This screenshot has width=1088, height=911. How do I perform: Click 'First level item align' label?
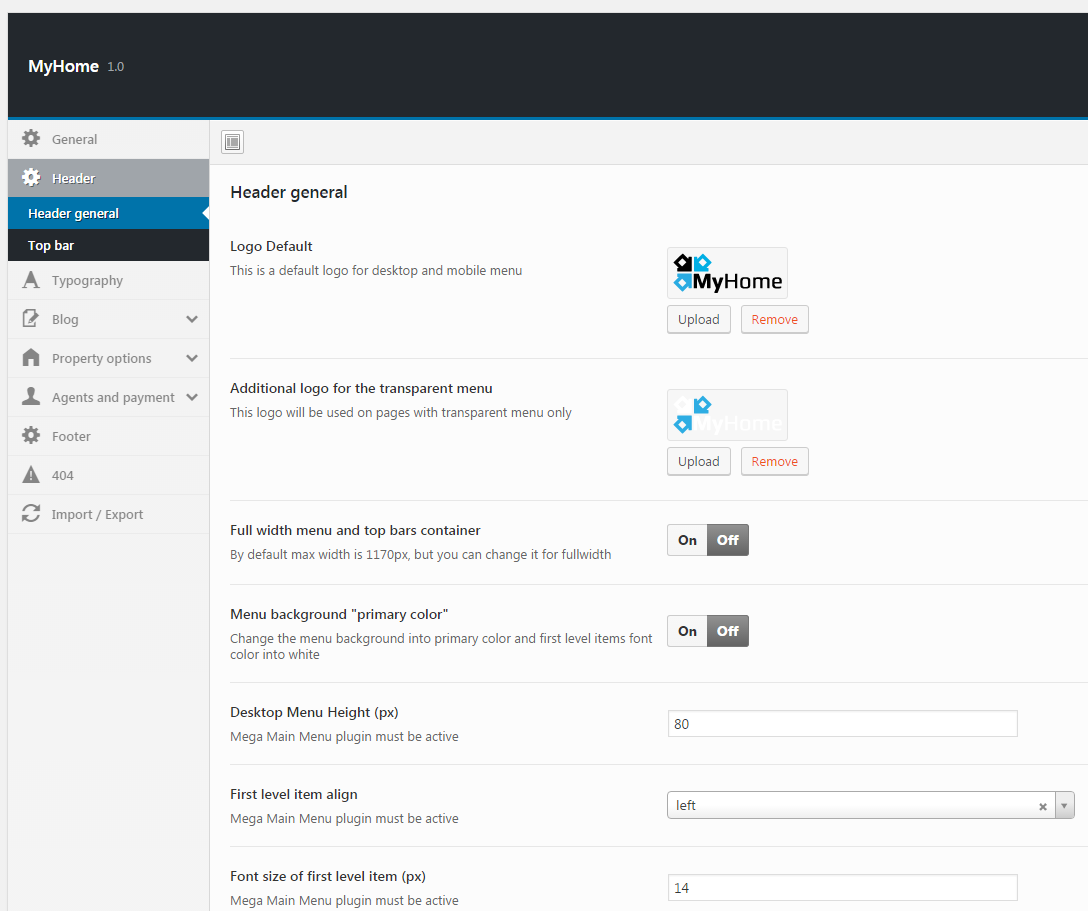pos(294,794)
